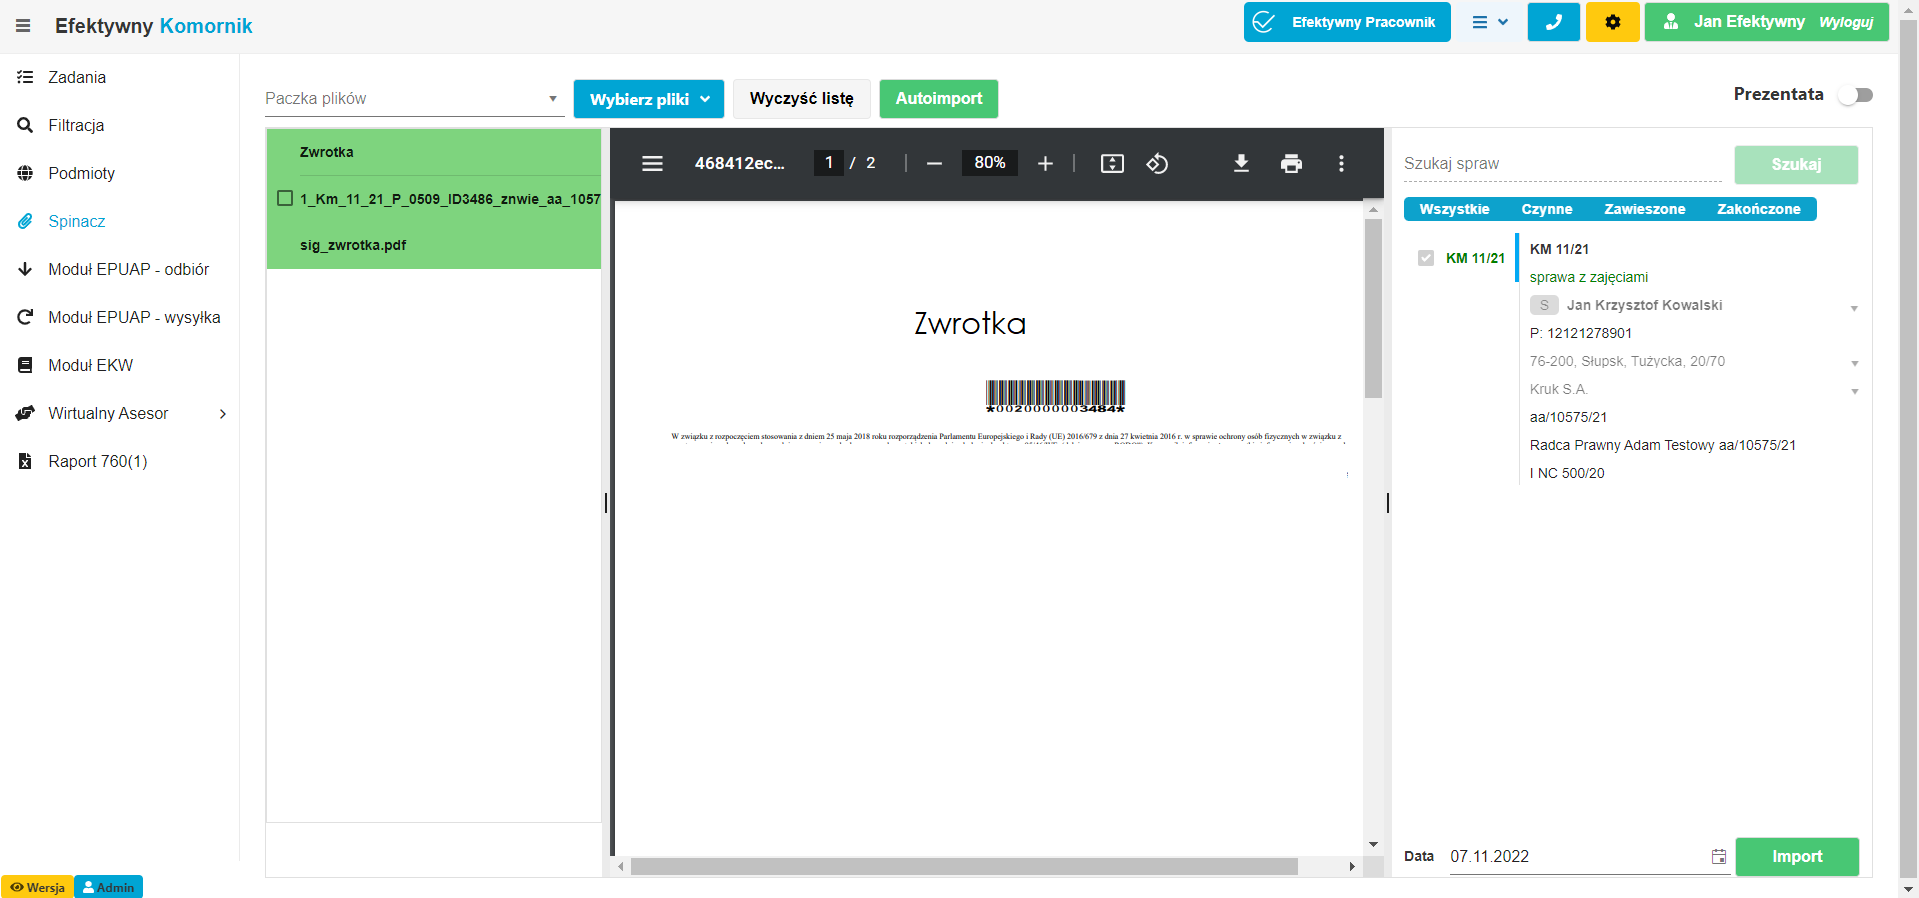The width and height of the screenshot is (1919, 898).
Task: Open the Paczka plików dropdown
Action: coord(414,98)
